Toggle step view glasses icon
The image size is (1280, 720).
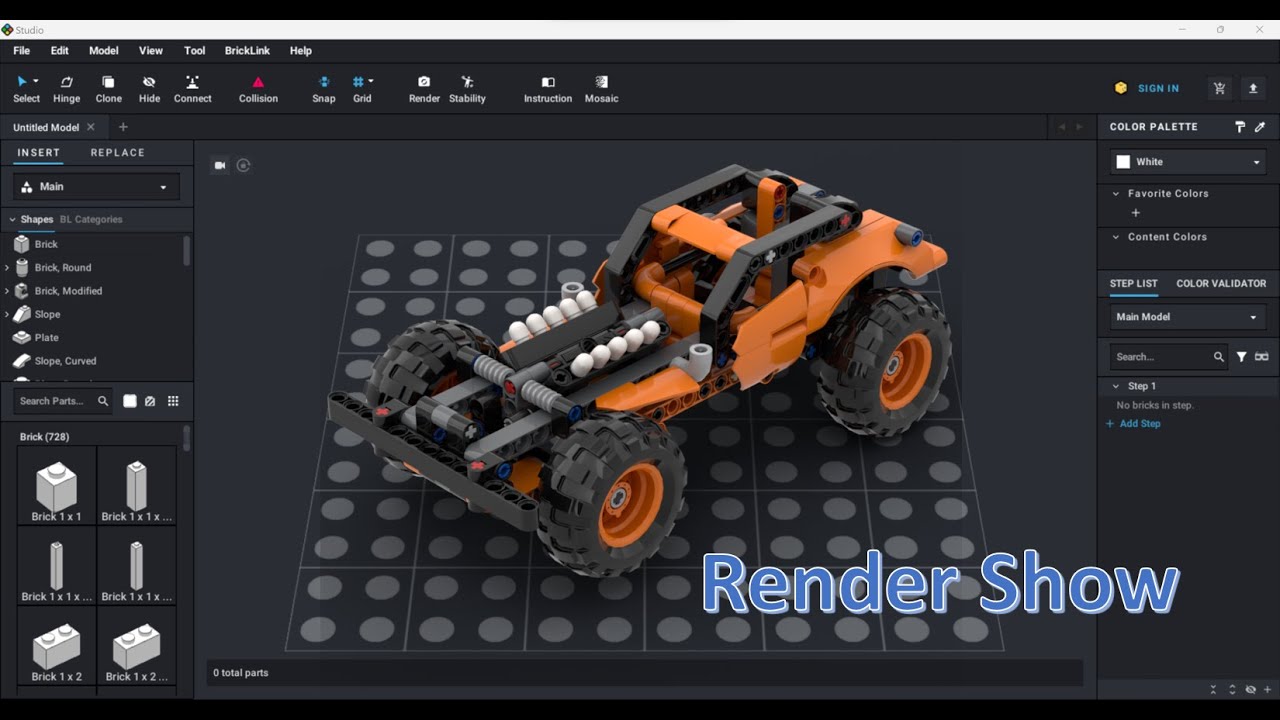(x=1262, y=357)
